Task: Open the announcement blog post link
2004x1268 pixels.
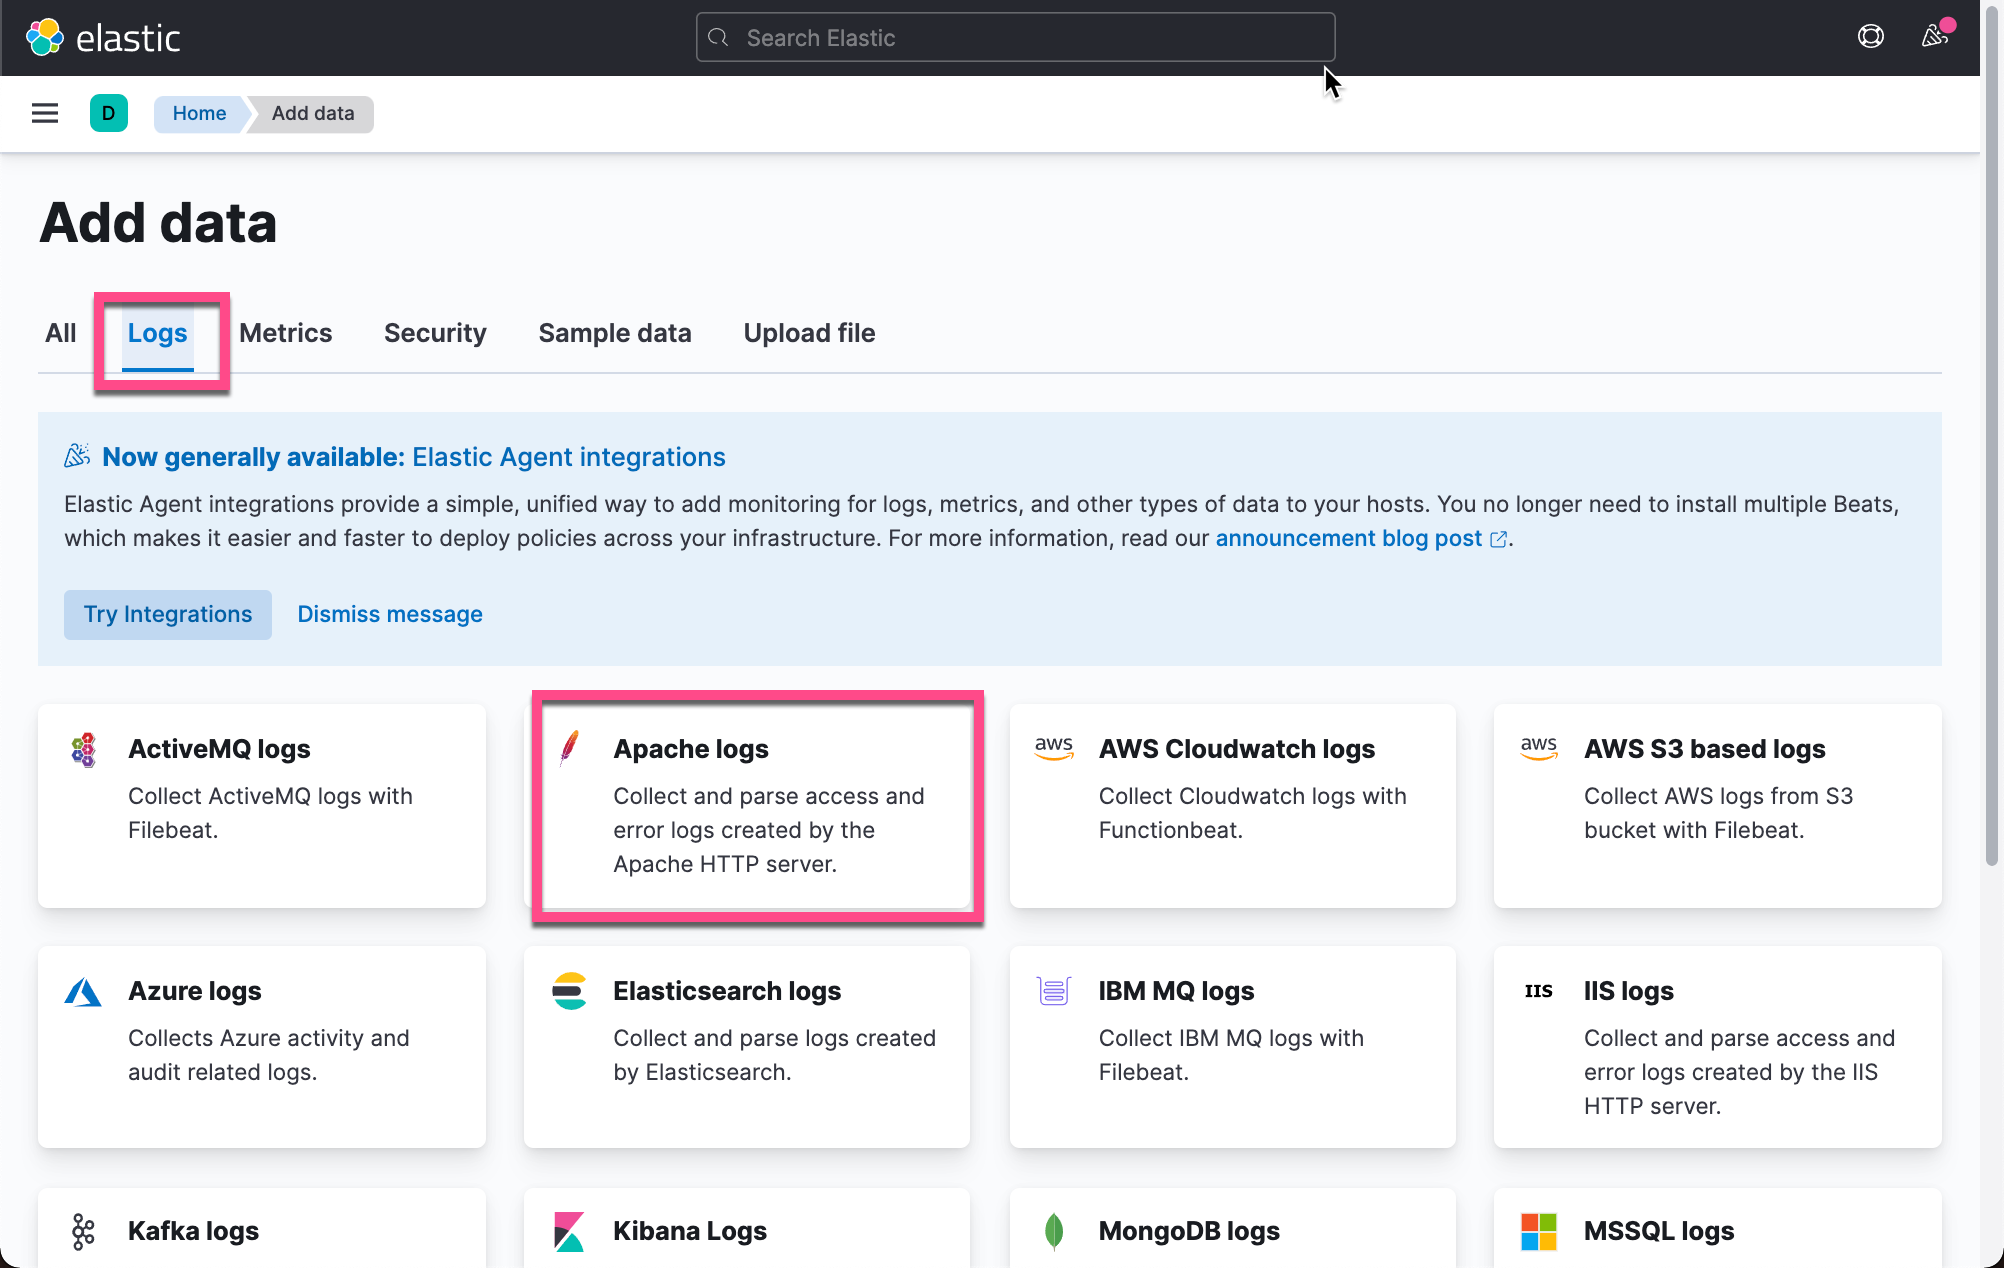Action: pos(1348,538)
